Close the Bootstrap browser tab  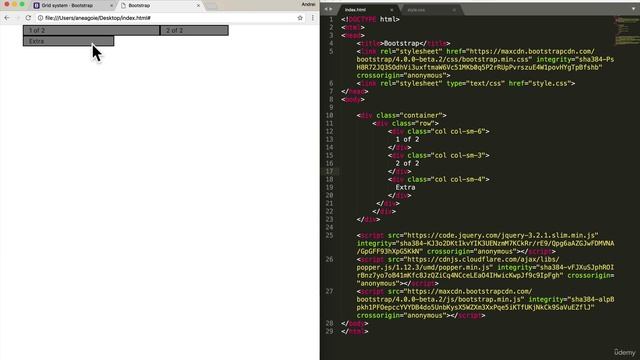click(198, 6)
